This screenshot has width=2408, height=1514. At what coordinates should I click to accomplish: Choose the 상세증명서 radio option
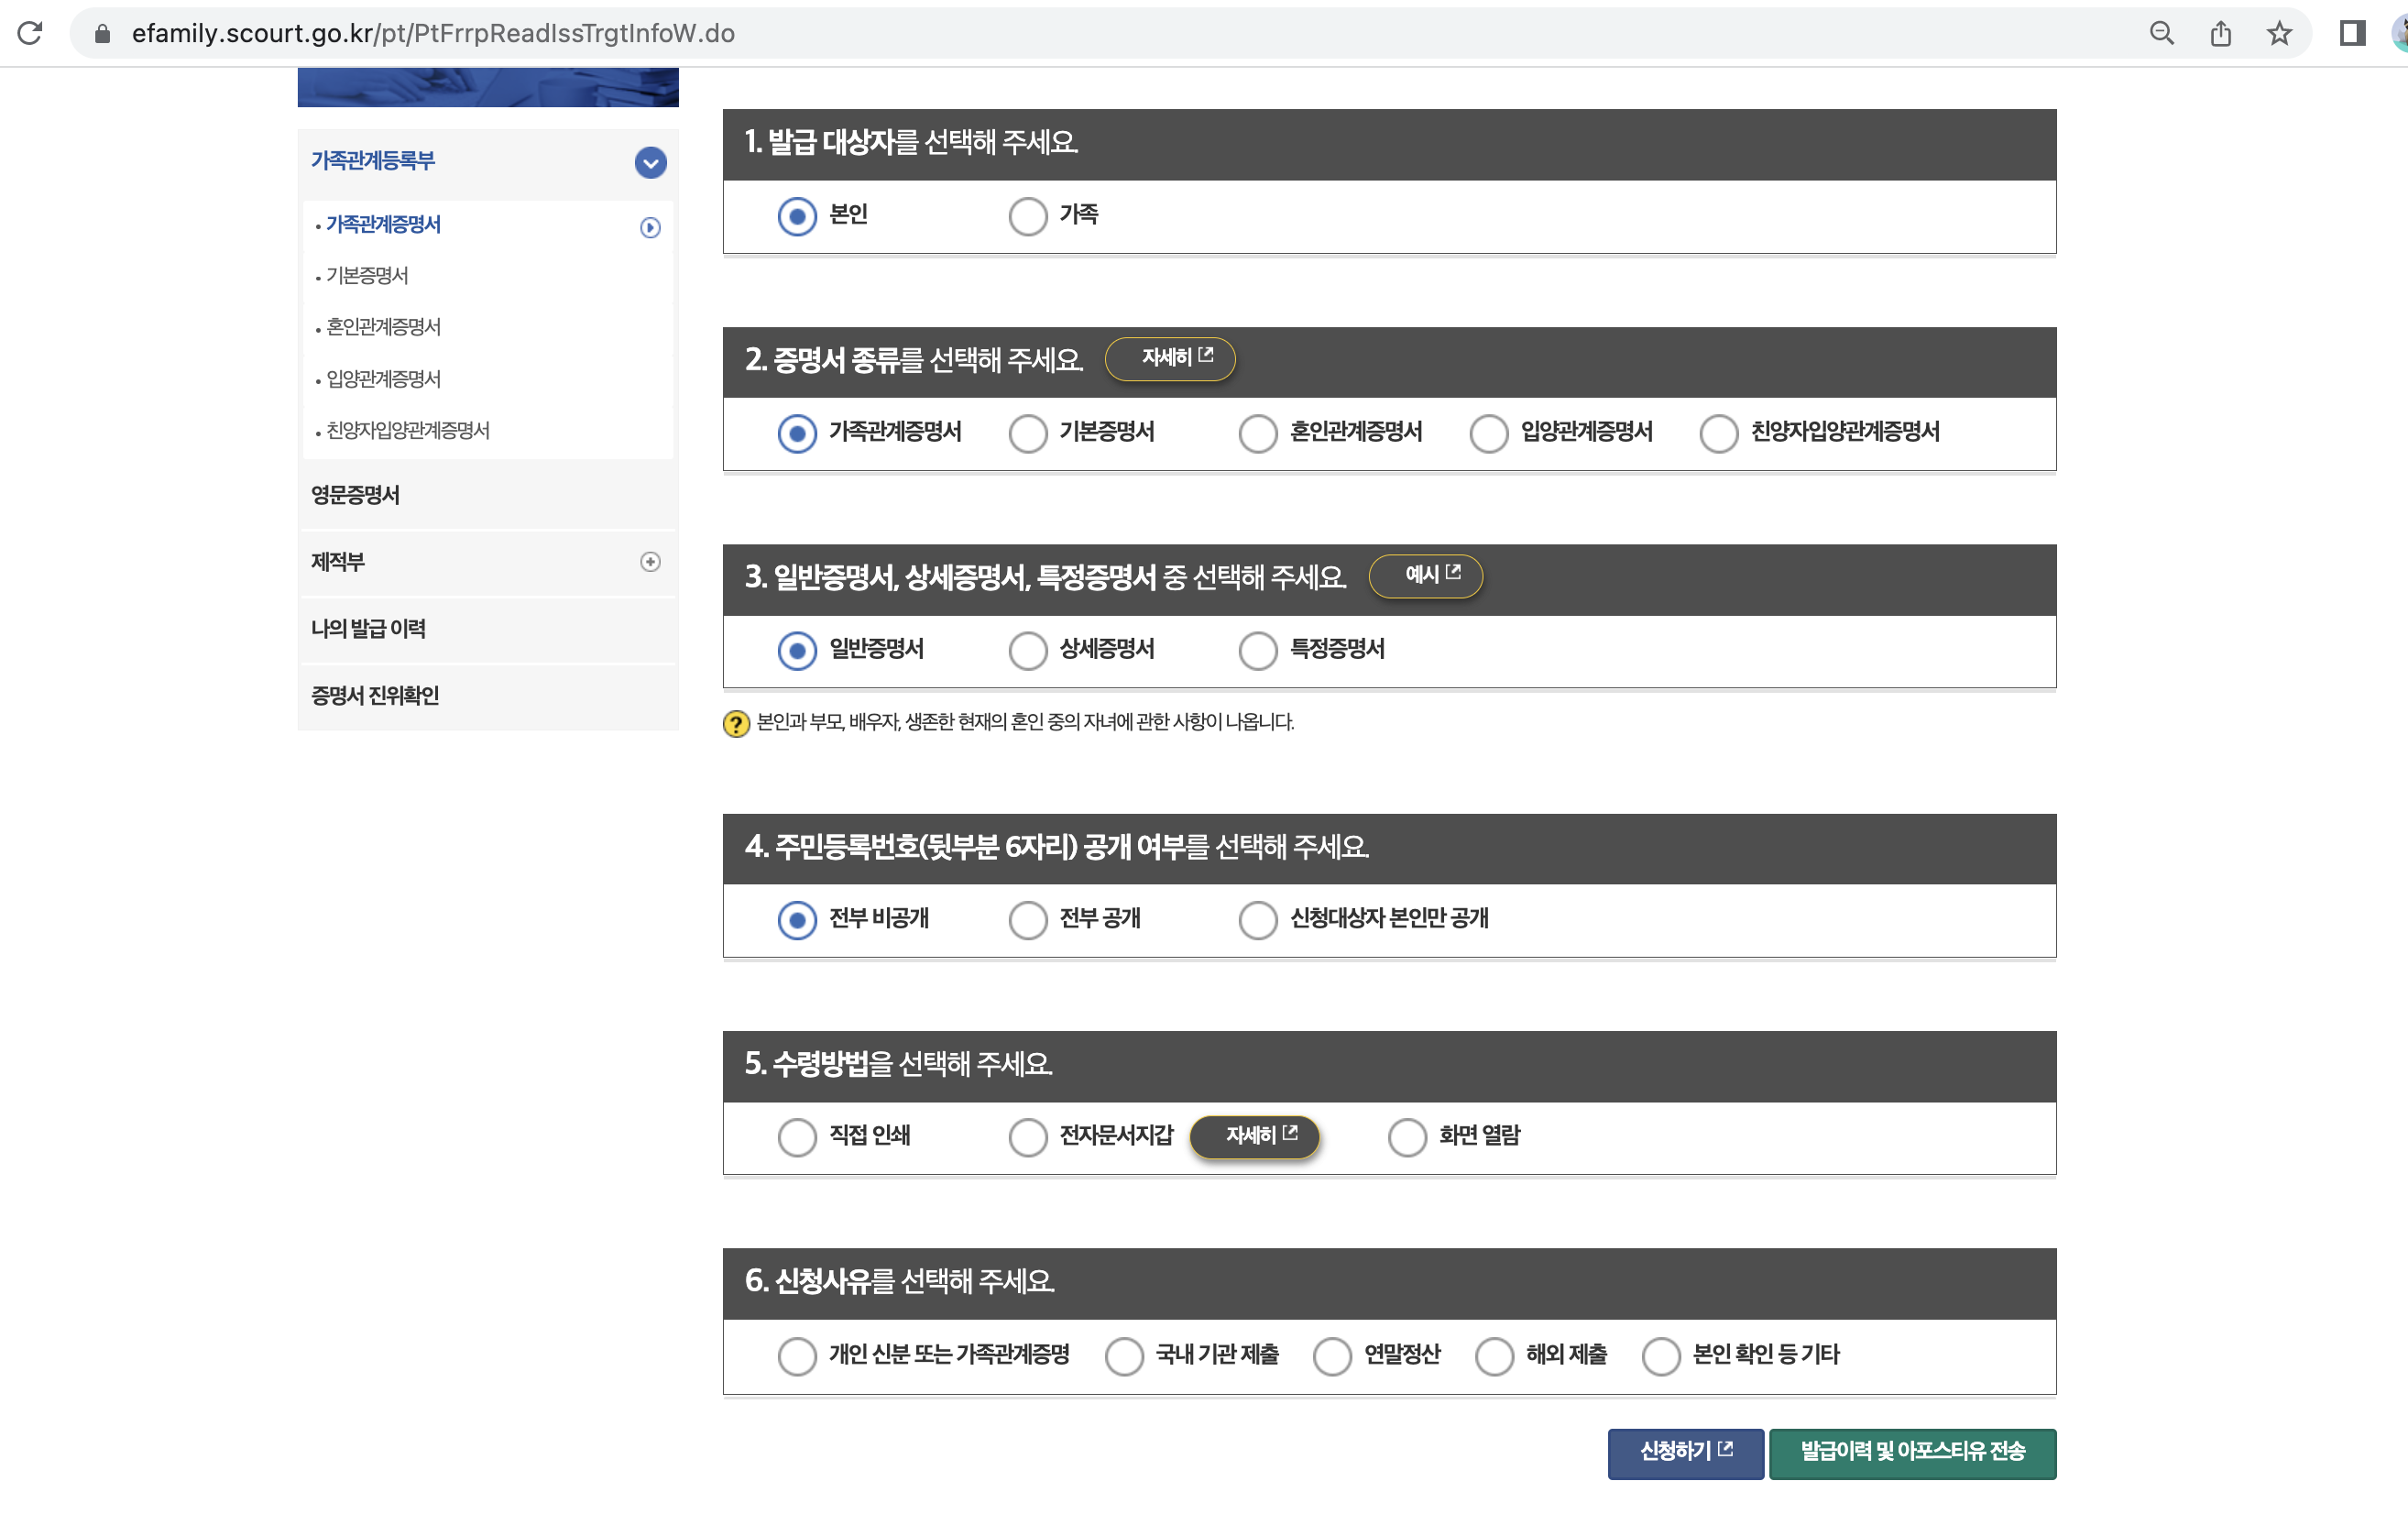tap(1027, 649)
